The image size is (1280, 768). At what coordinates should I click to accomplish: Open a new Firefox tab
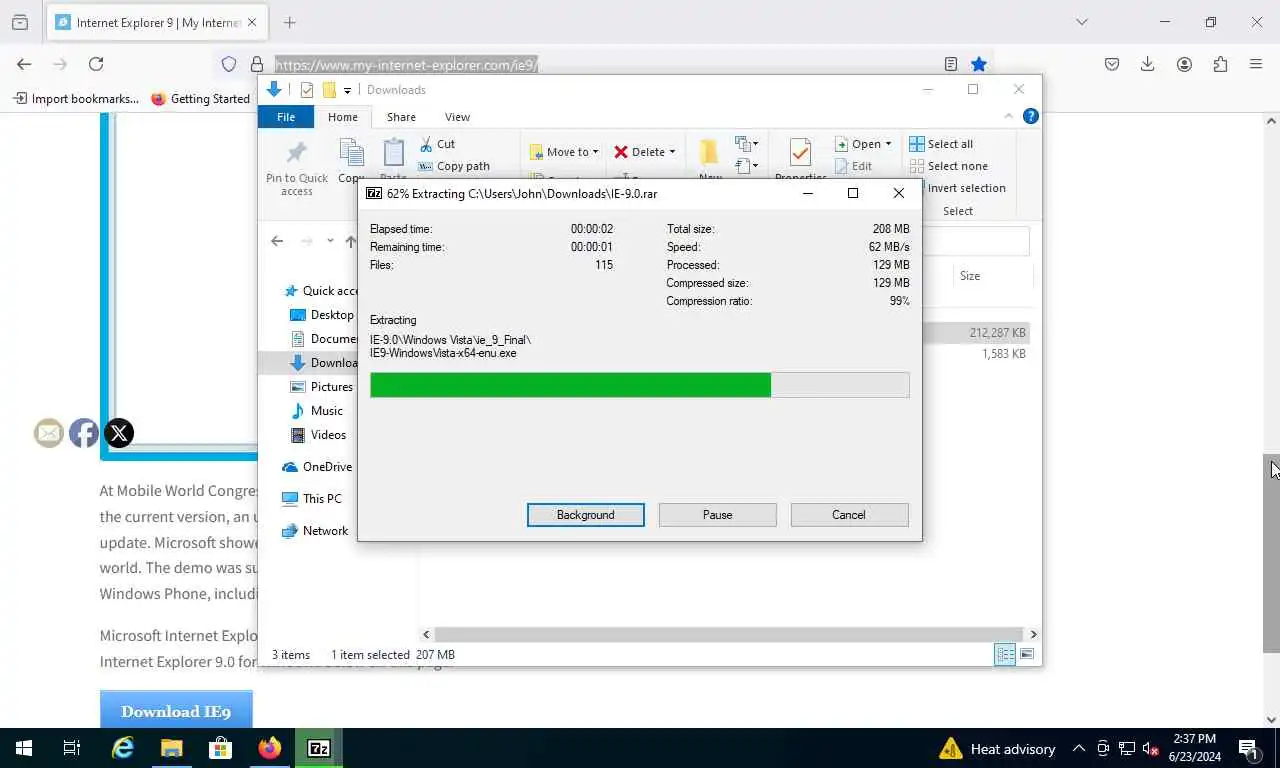pyautogui.click(x=289, y=22)
